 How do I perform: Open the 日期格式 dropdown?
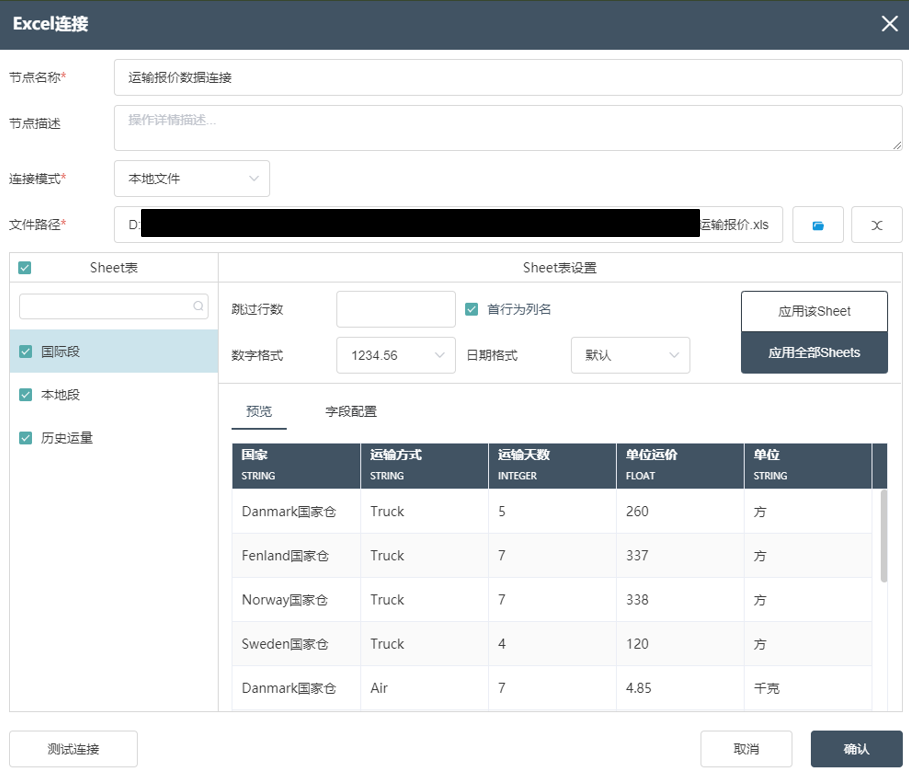tap(630, 355)
